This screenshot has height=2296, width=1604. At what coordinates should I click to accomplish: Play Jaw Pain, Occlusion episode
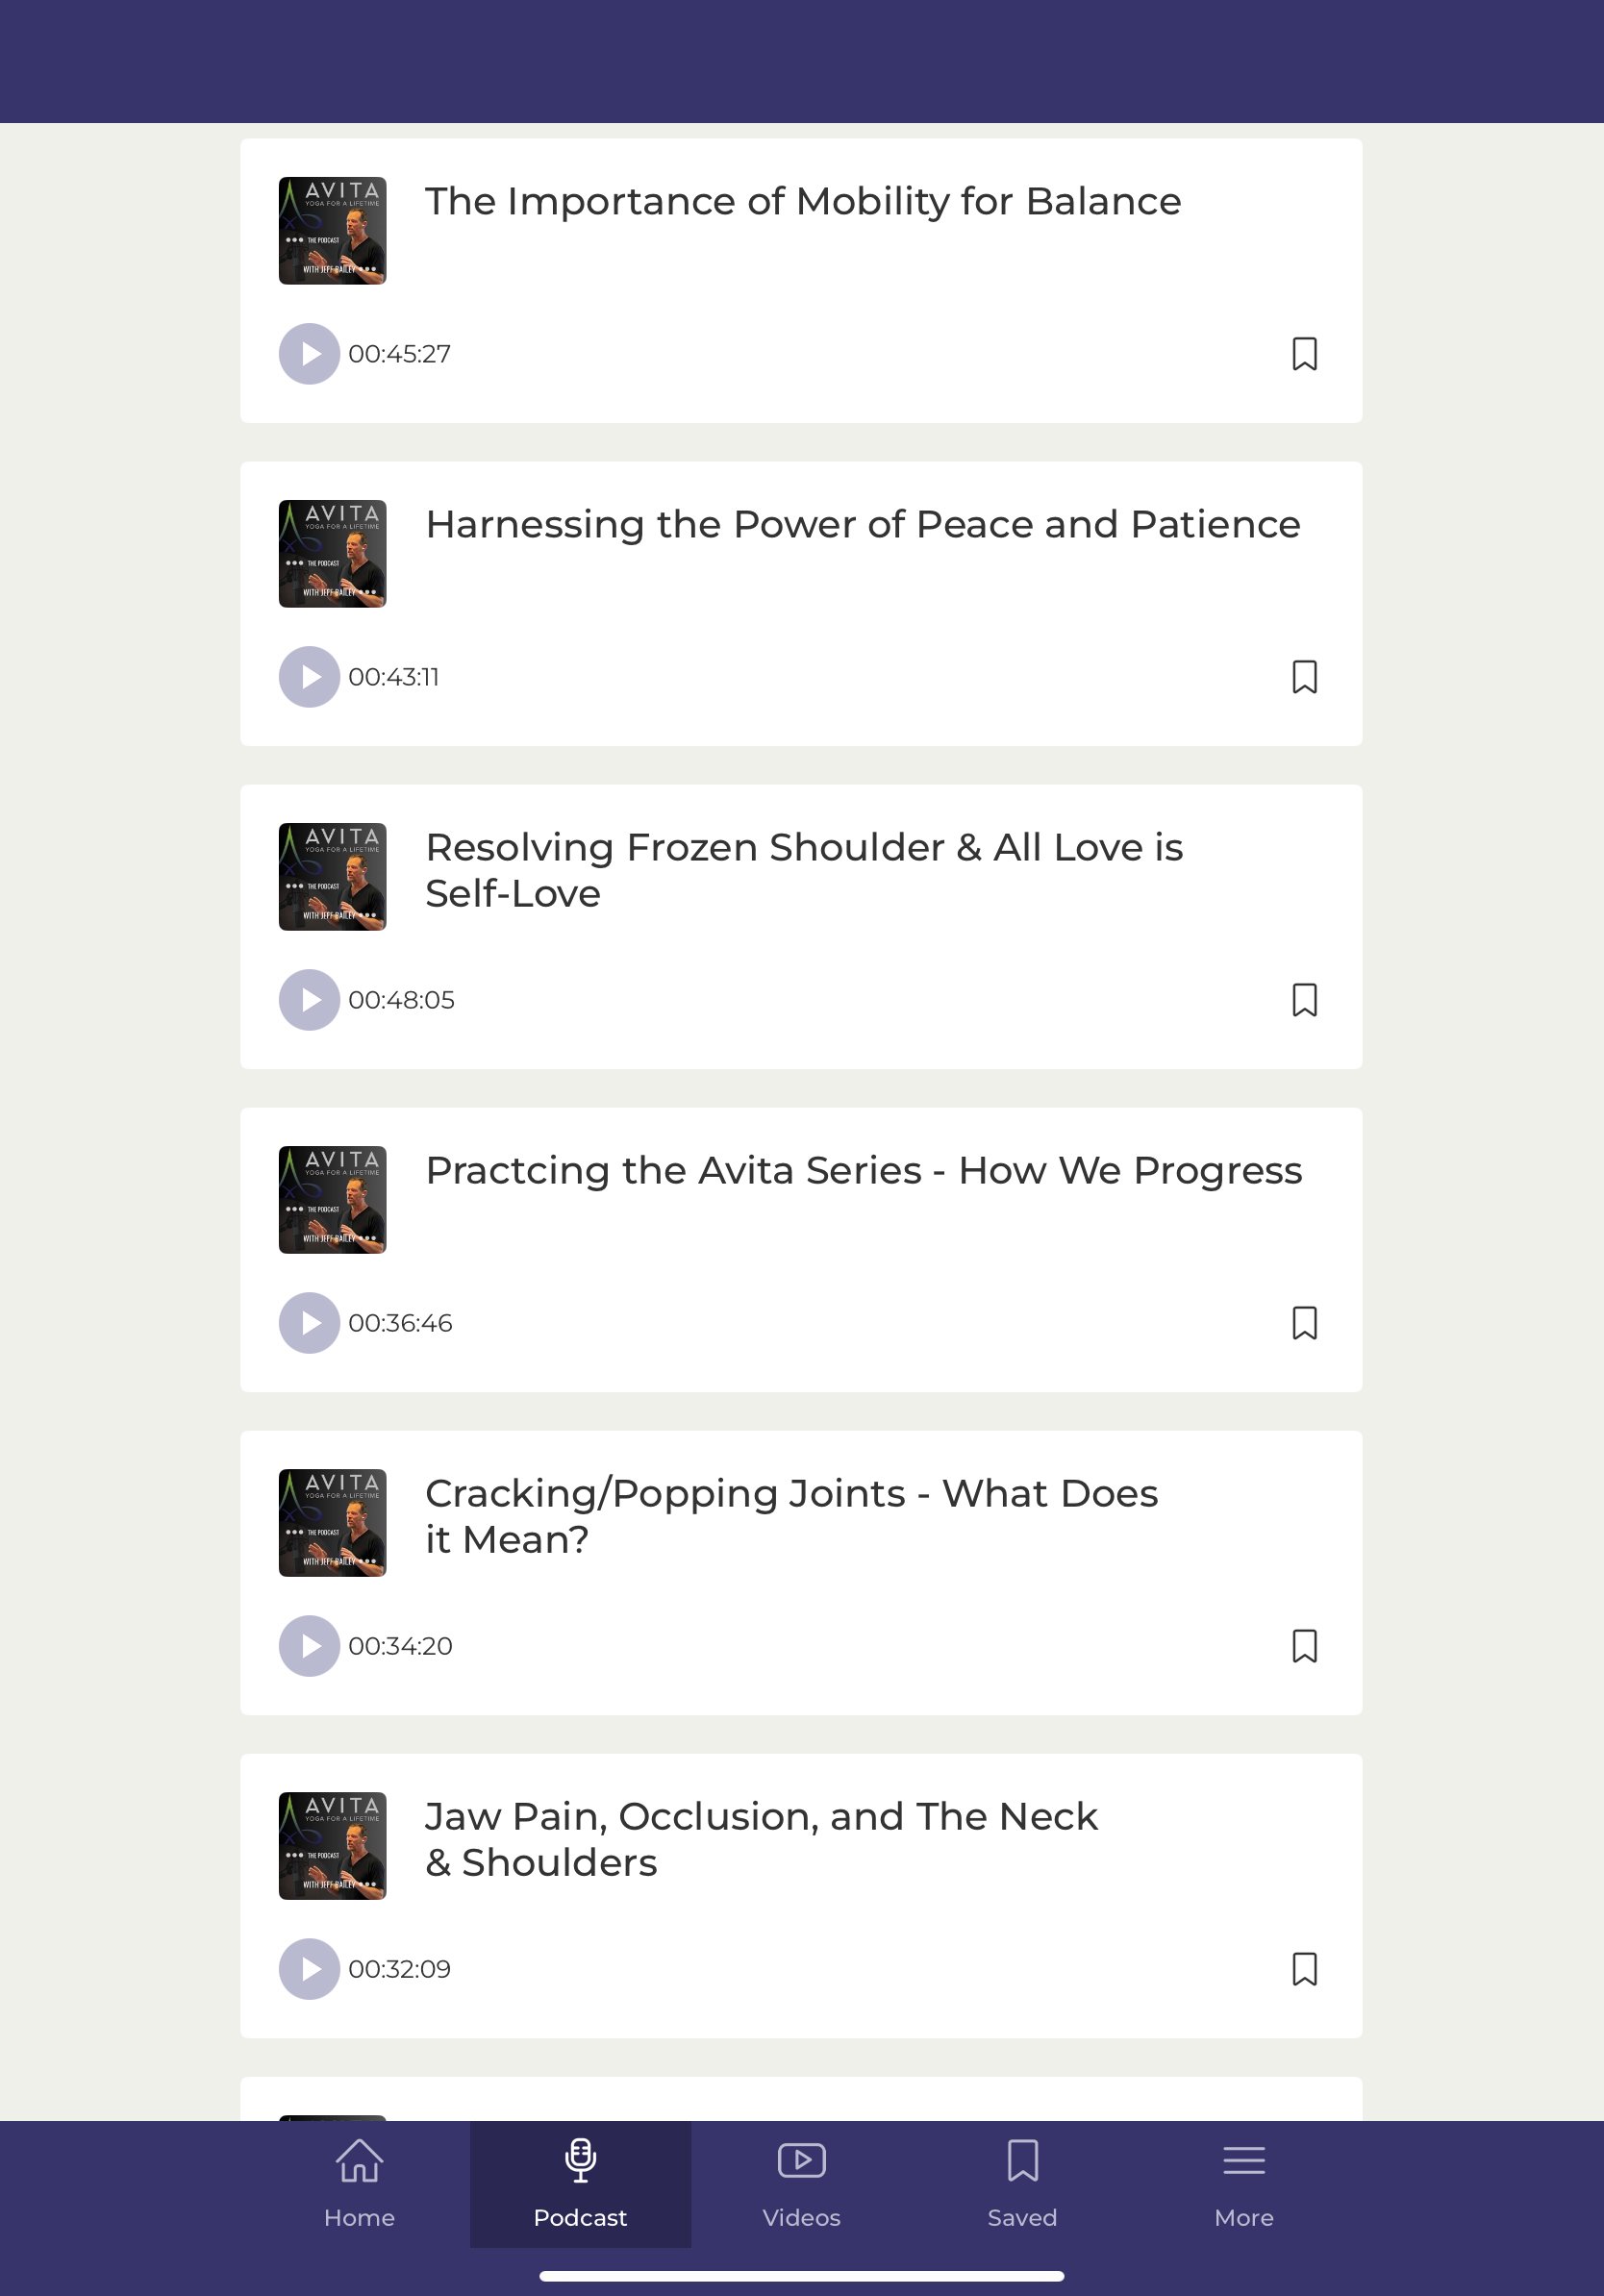(309, 1969)
